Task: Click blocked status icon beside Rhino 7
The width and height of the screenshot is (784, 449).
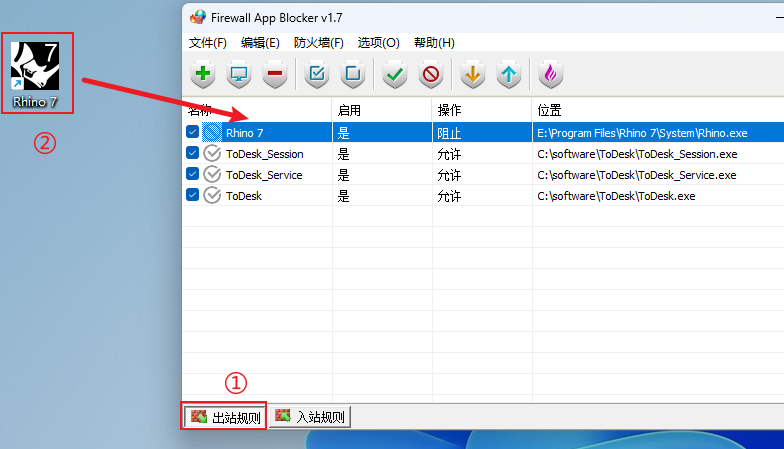Action: 212,132
